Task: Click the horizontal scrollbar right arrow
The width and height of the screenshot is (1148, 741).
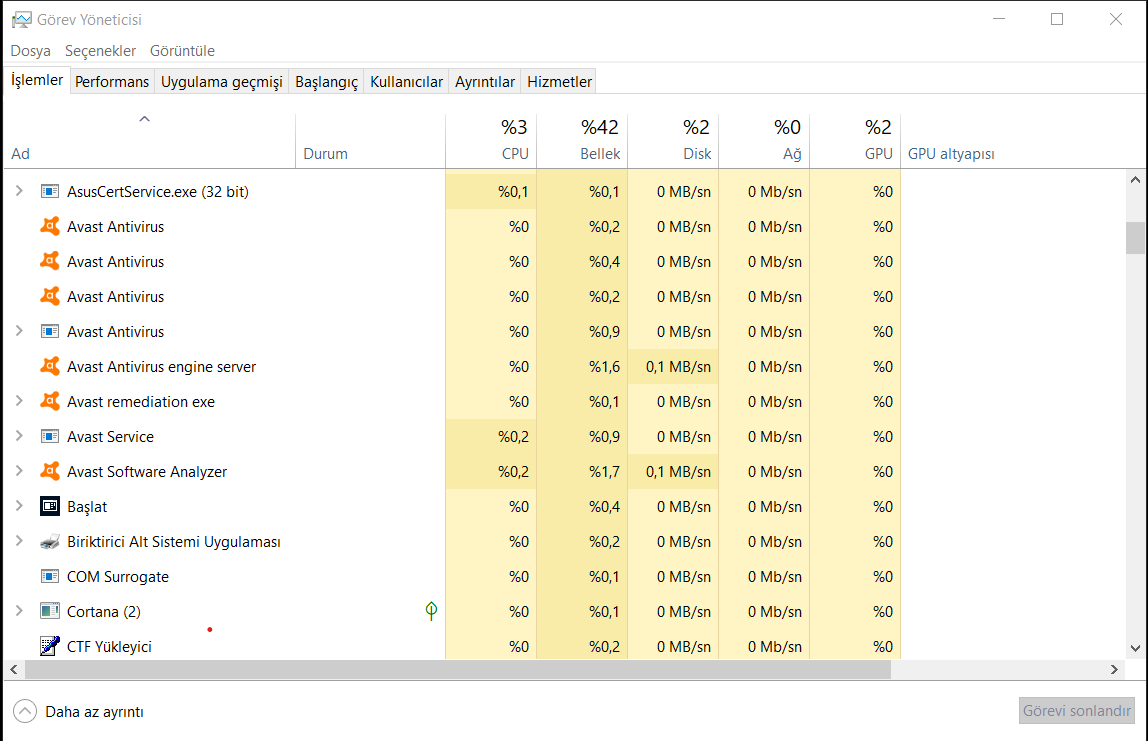Action: coord(1115,669)
